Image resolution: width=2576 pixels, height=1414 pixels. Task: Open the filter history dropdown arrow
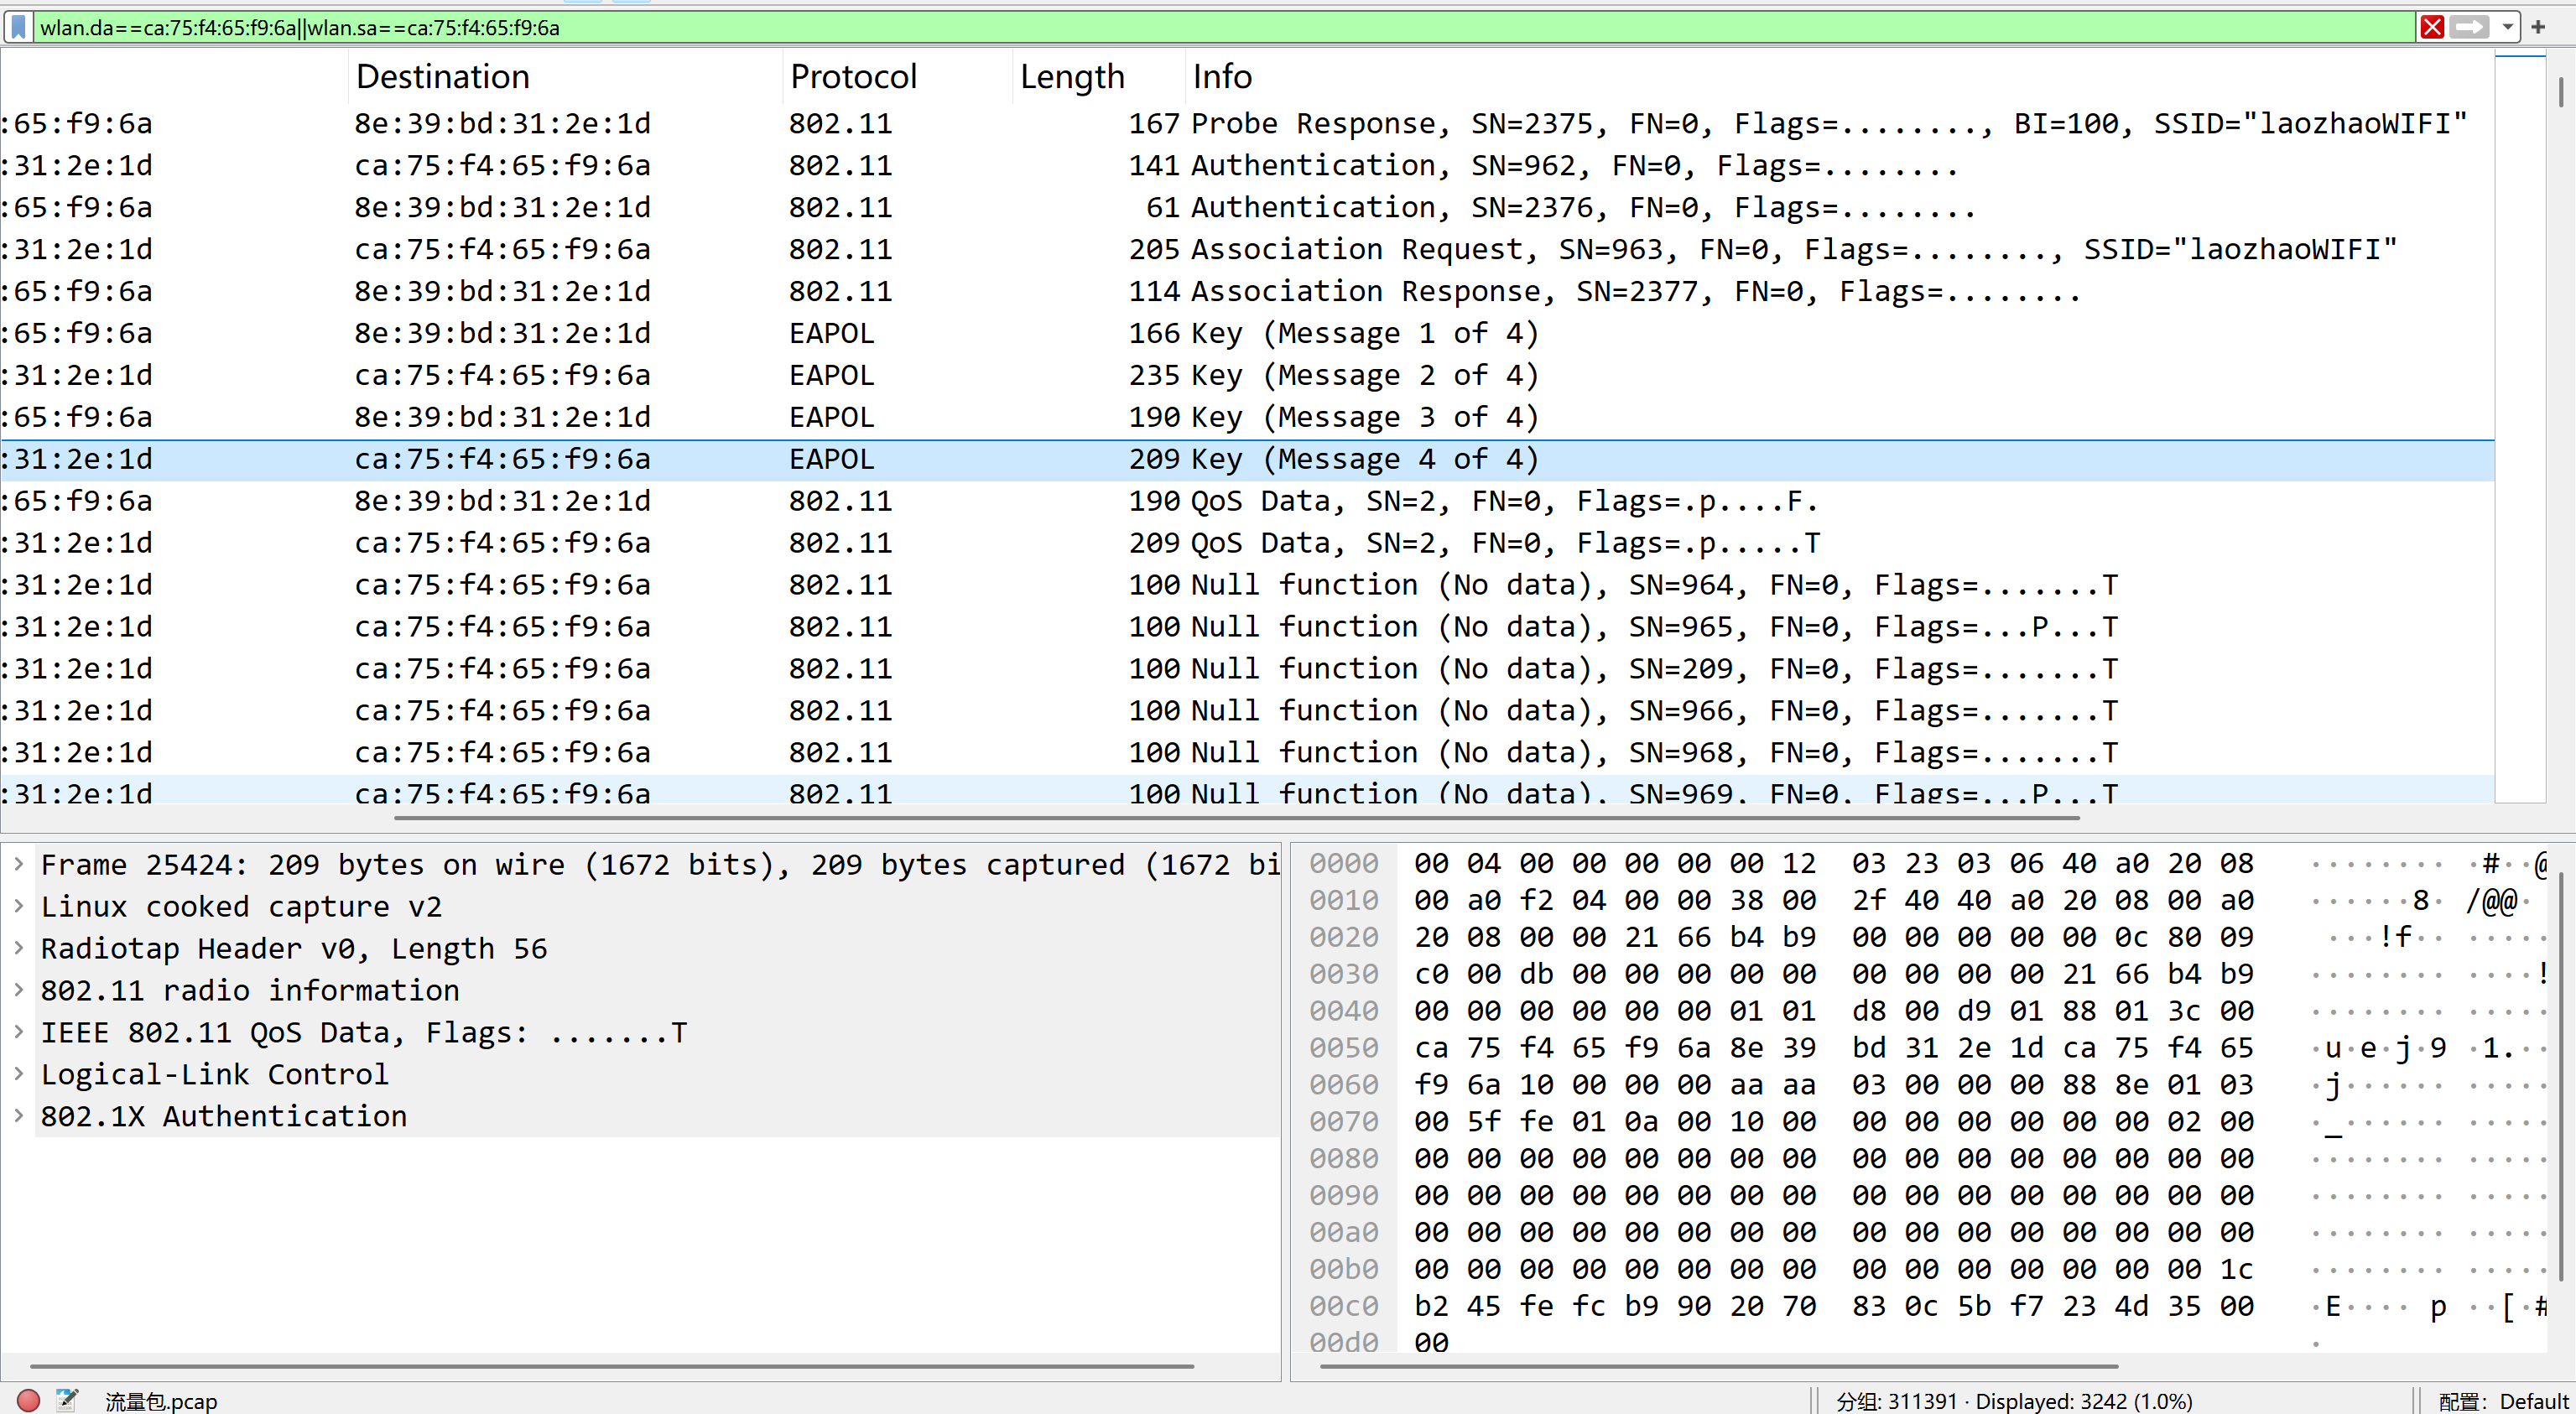(2508, 27)
